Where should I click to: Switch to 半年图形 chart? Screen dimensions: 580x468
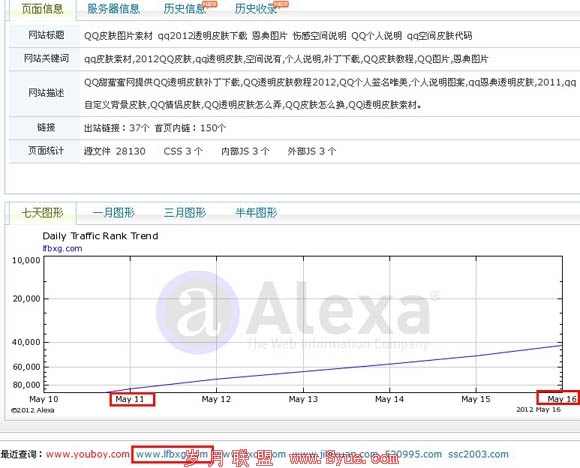click(x=256, y=213)
